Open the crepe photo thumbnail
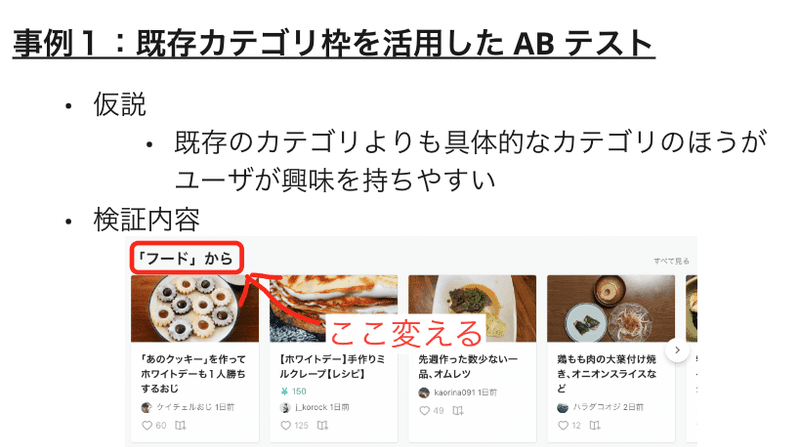The image size is (800, 447). [334, 309]
